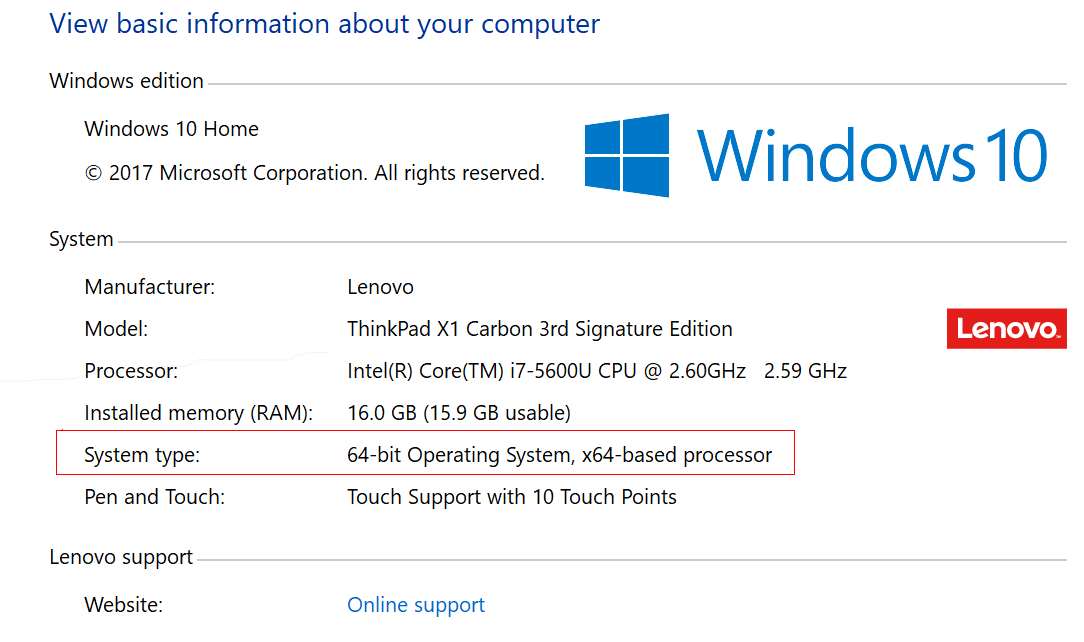The height and width of the screenshot is (642, 1084).
Task: Select the System section header
Action: [81, 240]
